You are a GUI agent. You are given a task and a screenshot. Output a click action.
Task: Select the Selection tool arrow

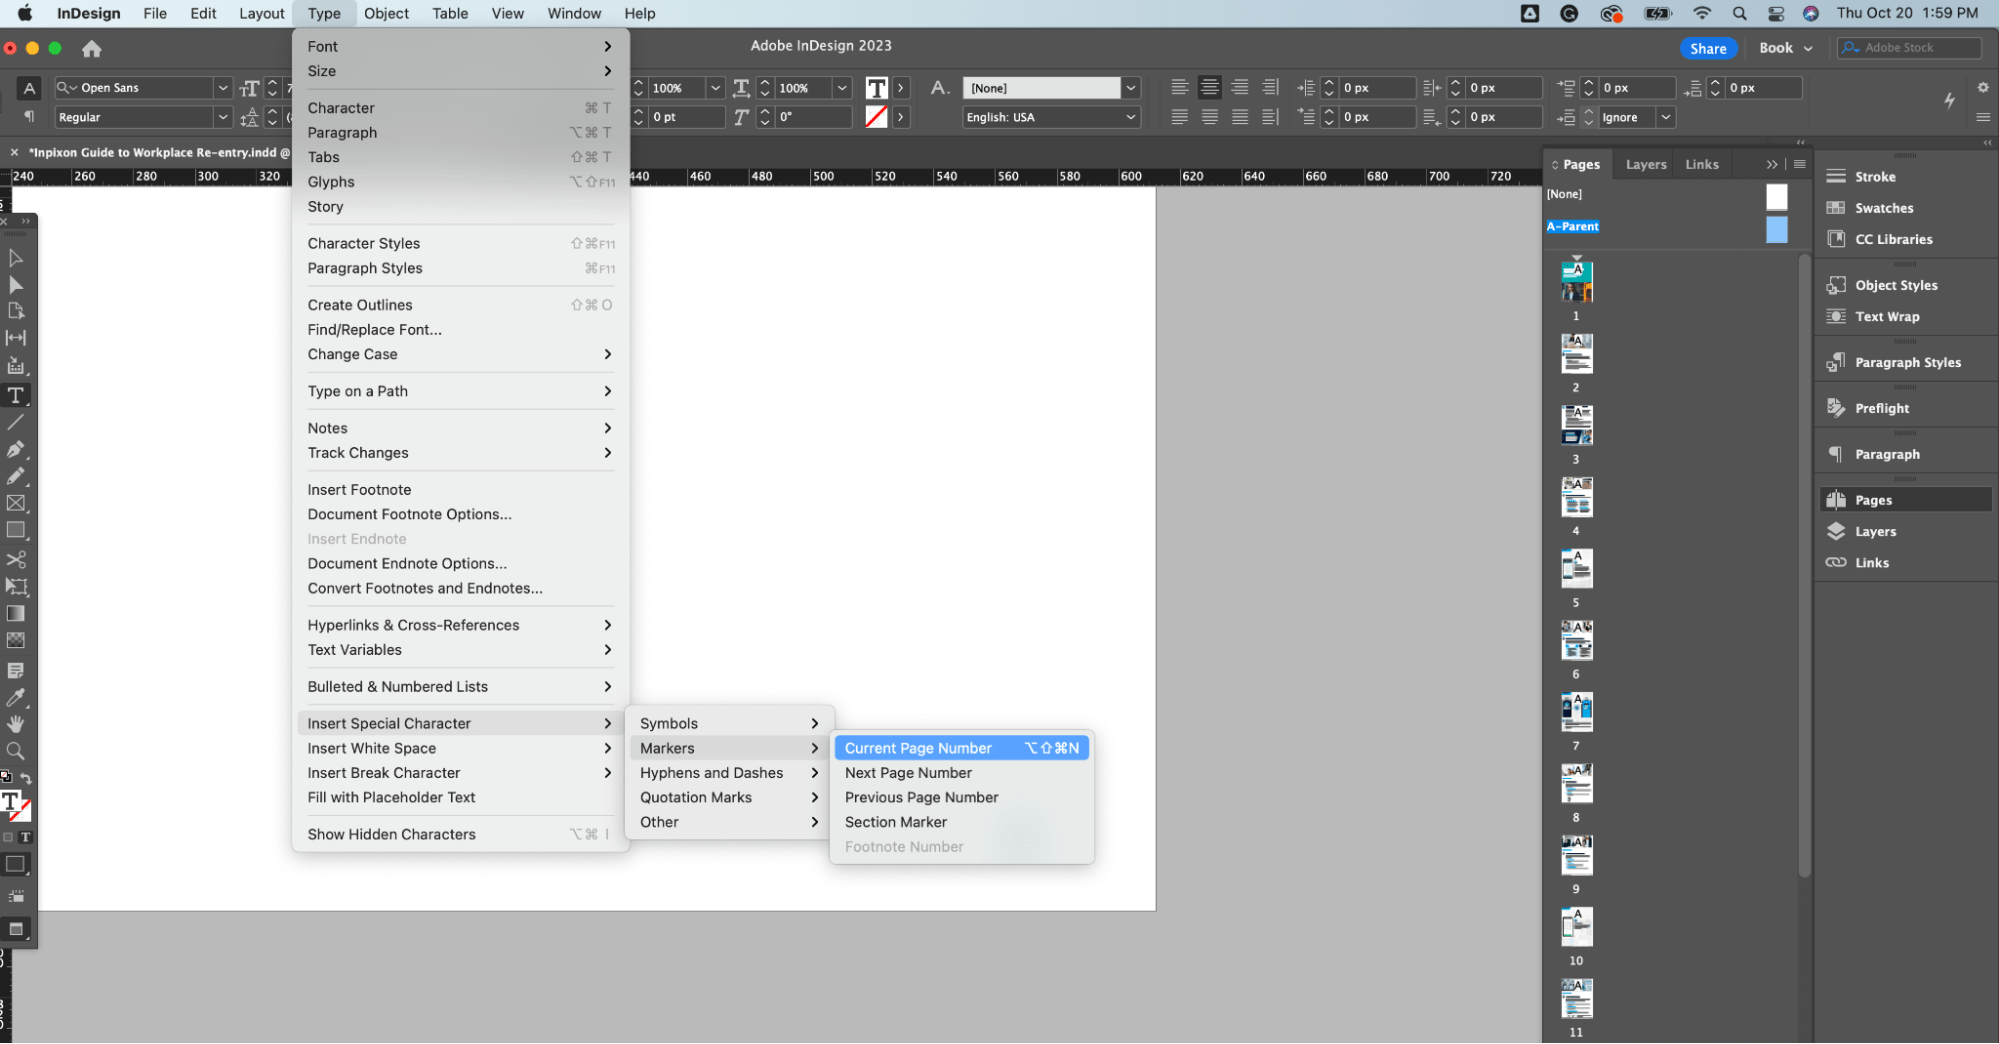16,258
